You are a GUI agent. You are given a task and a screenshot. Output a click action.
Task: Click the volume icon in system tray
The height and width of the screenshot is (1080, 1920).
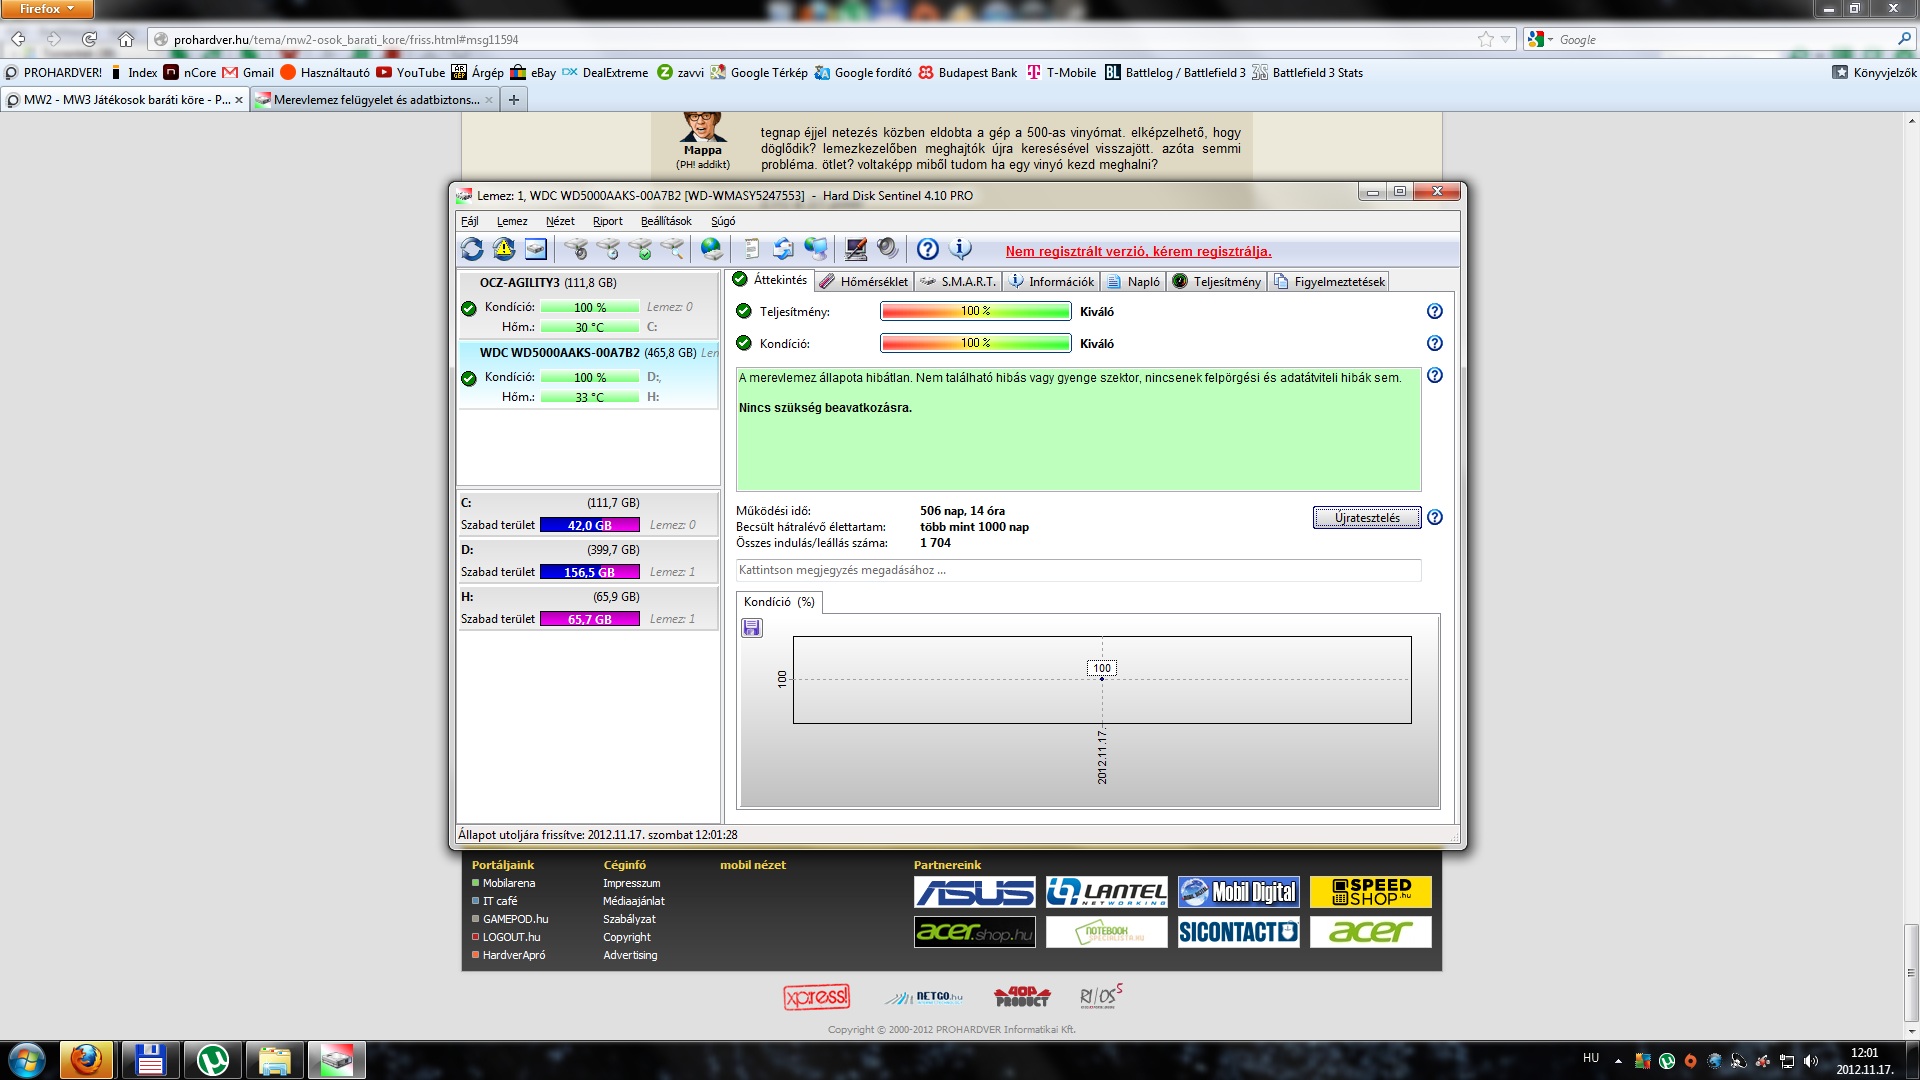1811,1061
